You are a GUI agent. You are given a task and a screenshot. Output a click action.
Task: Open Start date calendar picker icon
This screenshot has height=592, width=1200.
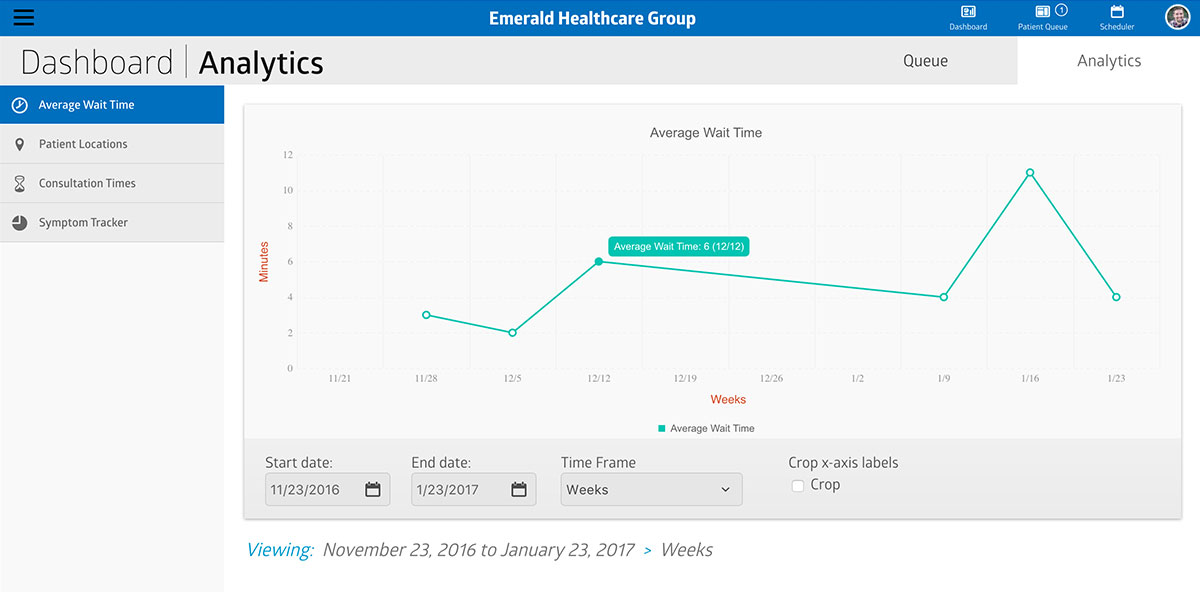point(373,490)
